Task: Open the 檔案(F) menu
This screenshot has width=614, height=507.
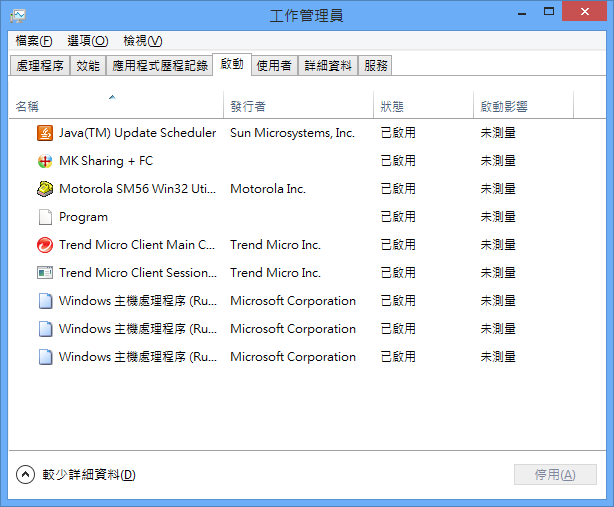Action: [34, 41]
